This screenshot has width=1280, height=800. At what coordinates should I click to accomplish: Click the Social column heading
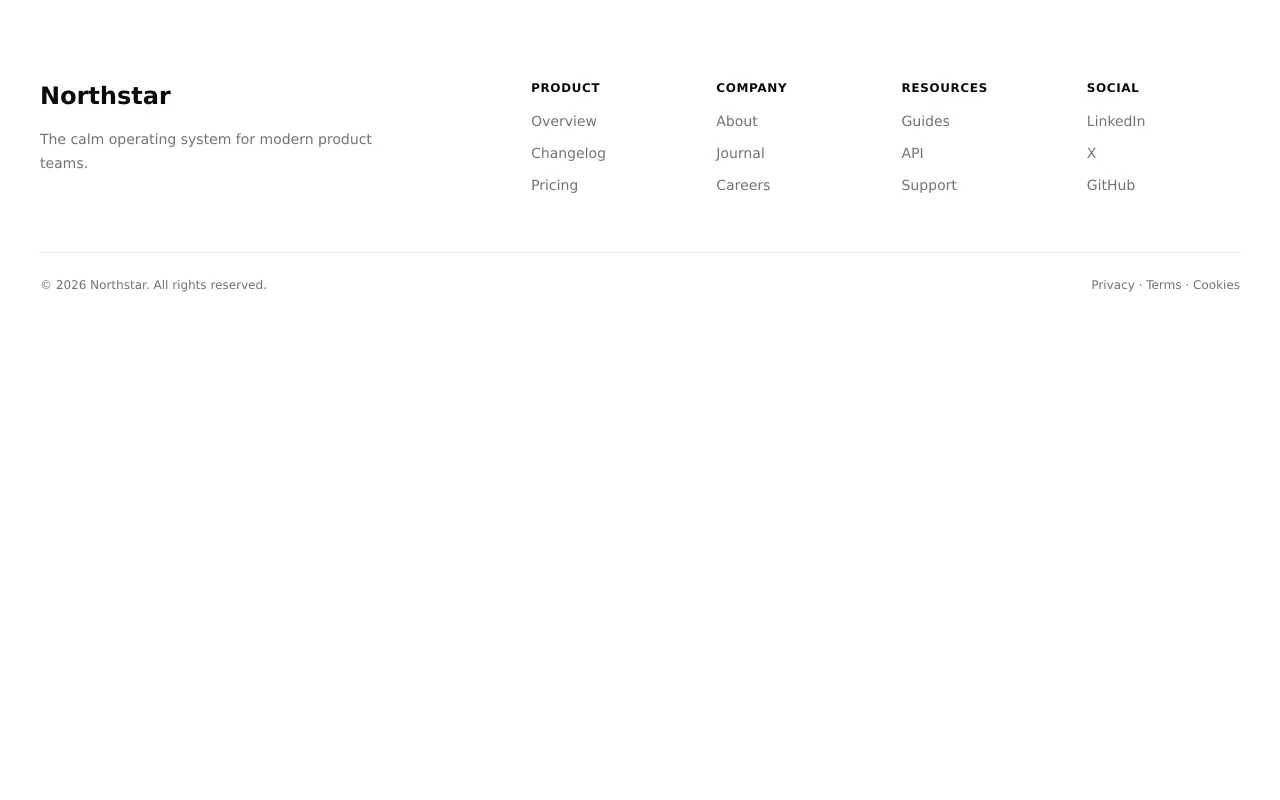[1113, 88]
